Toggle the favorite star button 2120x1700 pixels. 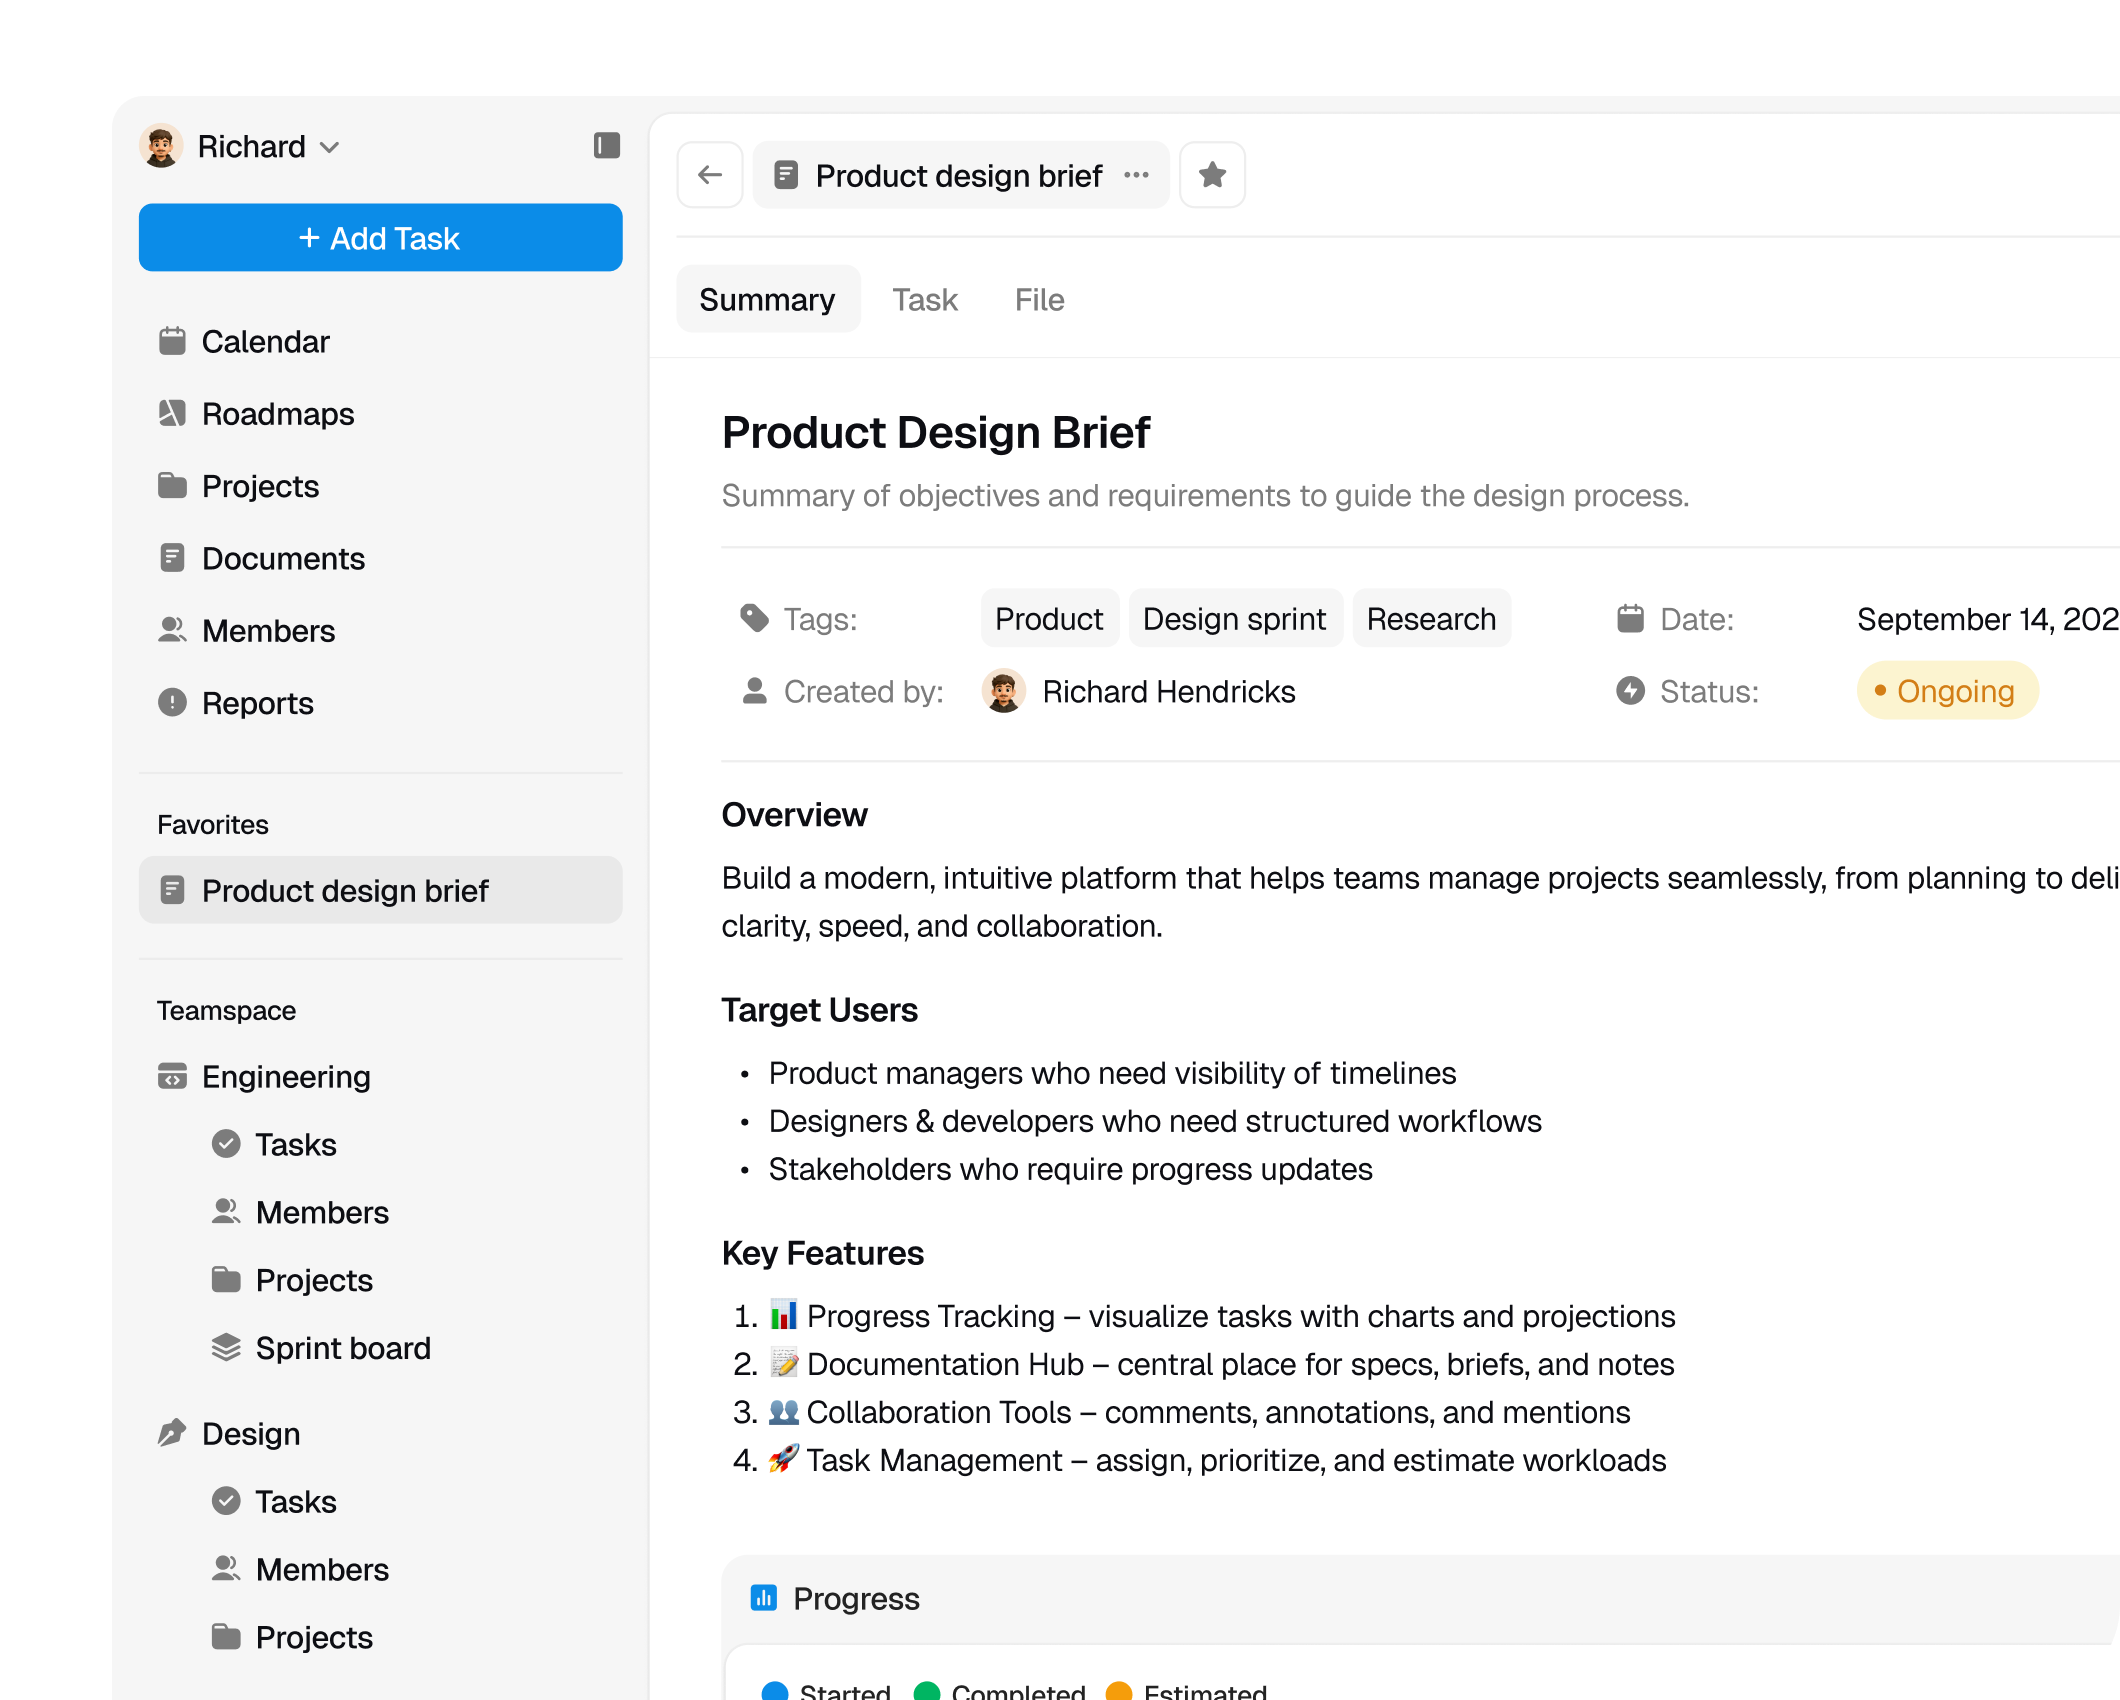[x=1212, y=175]
